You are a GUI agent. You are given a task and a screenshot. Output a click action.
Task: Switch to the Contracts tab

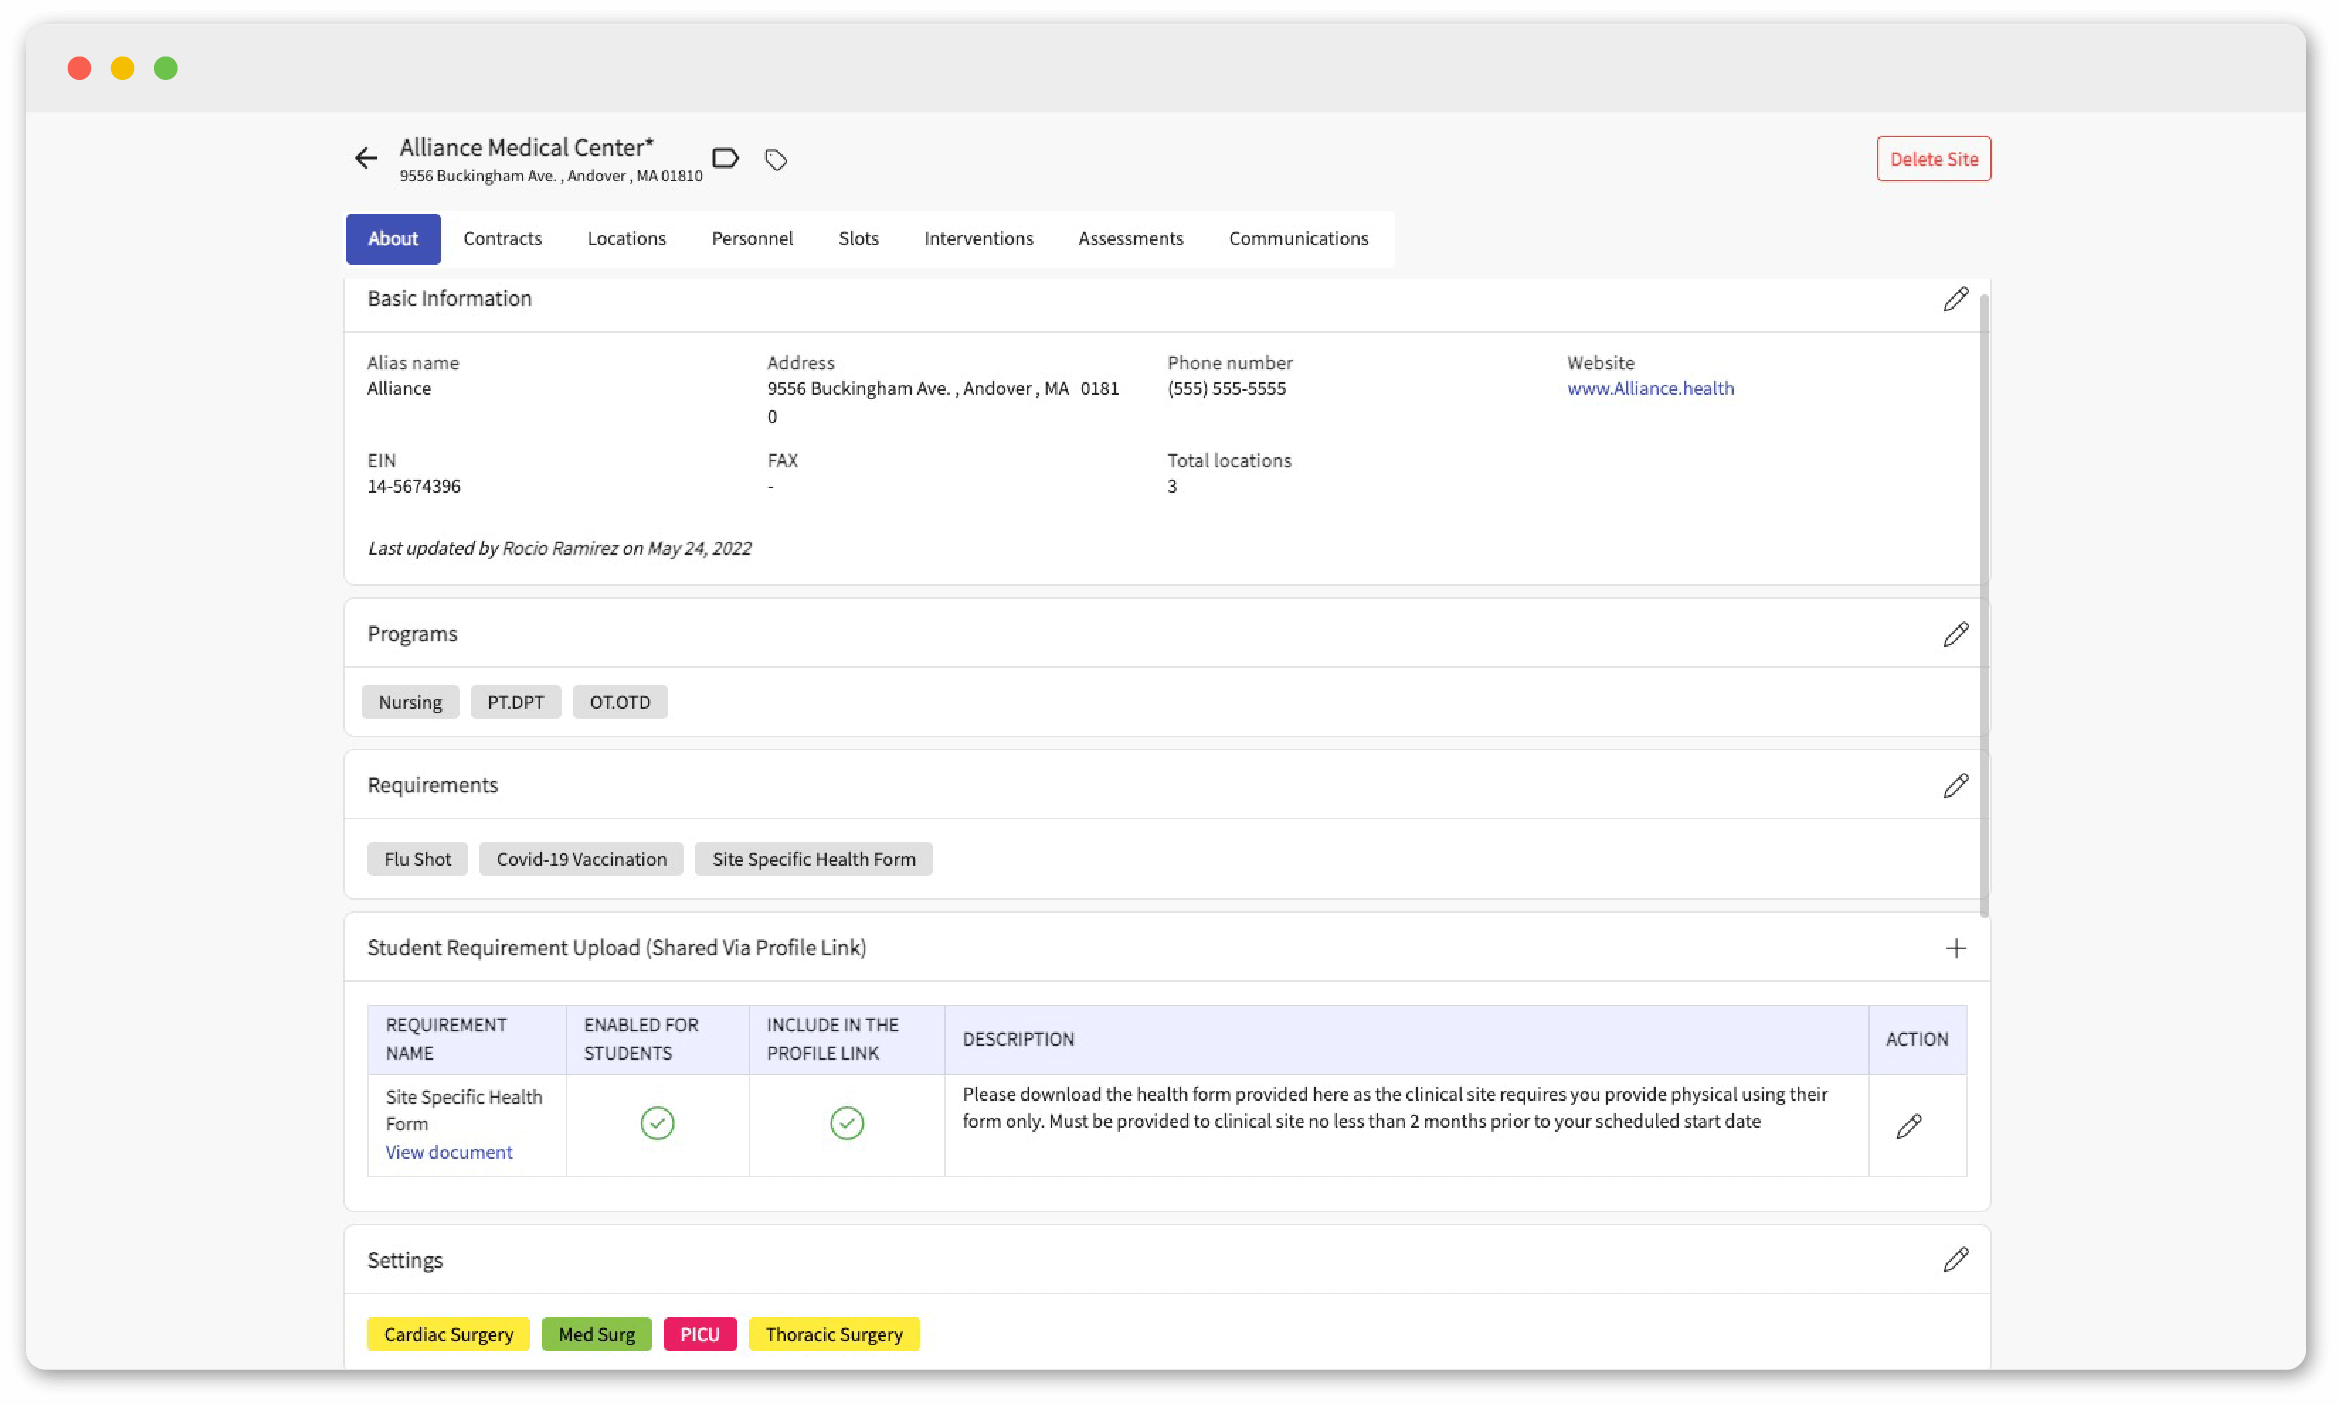[502, 238]
